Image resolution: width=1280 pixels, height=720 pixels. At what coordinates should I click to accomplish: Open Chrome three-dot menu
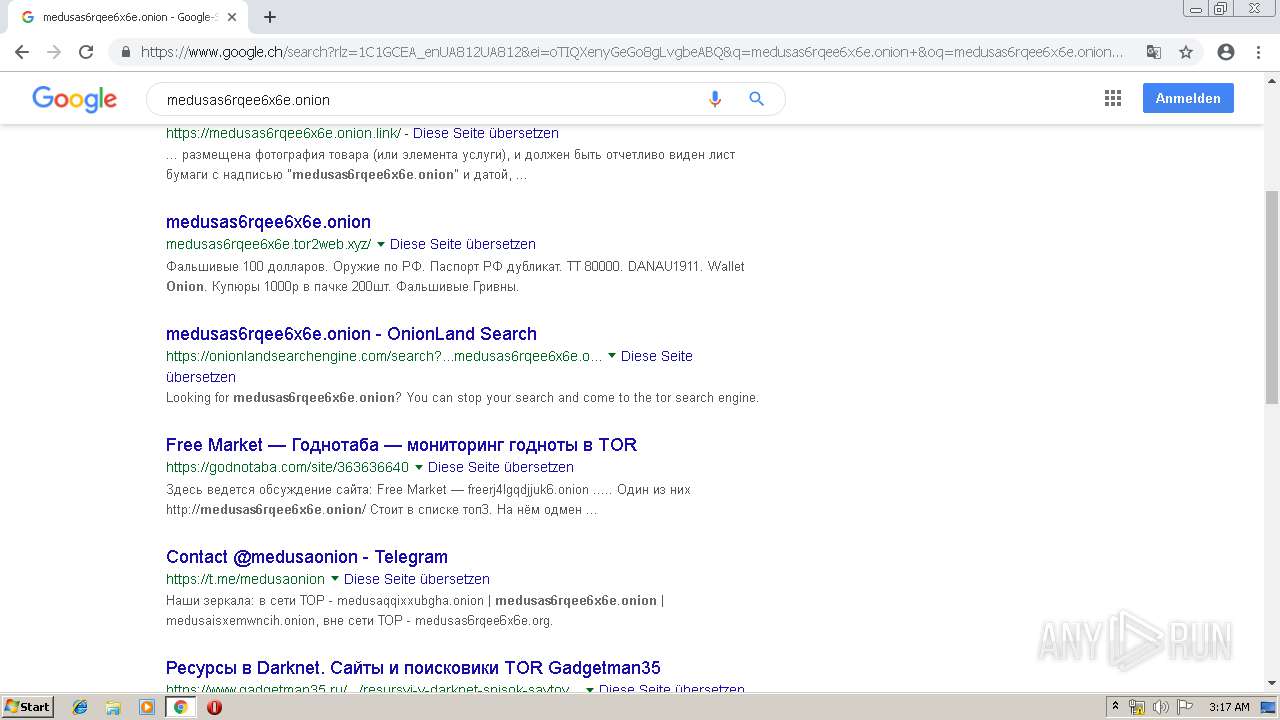(x=1258, y=52)
